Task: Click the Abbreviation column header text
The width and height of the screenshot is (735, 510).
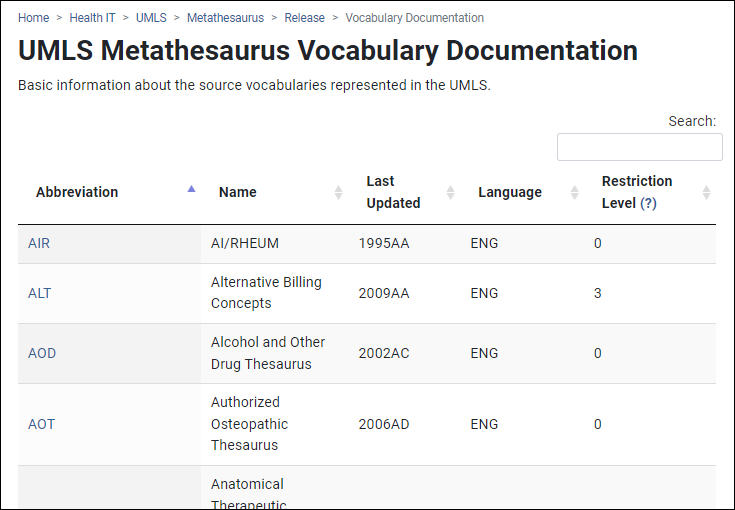Action: tap(77, 192)
